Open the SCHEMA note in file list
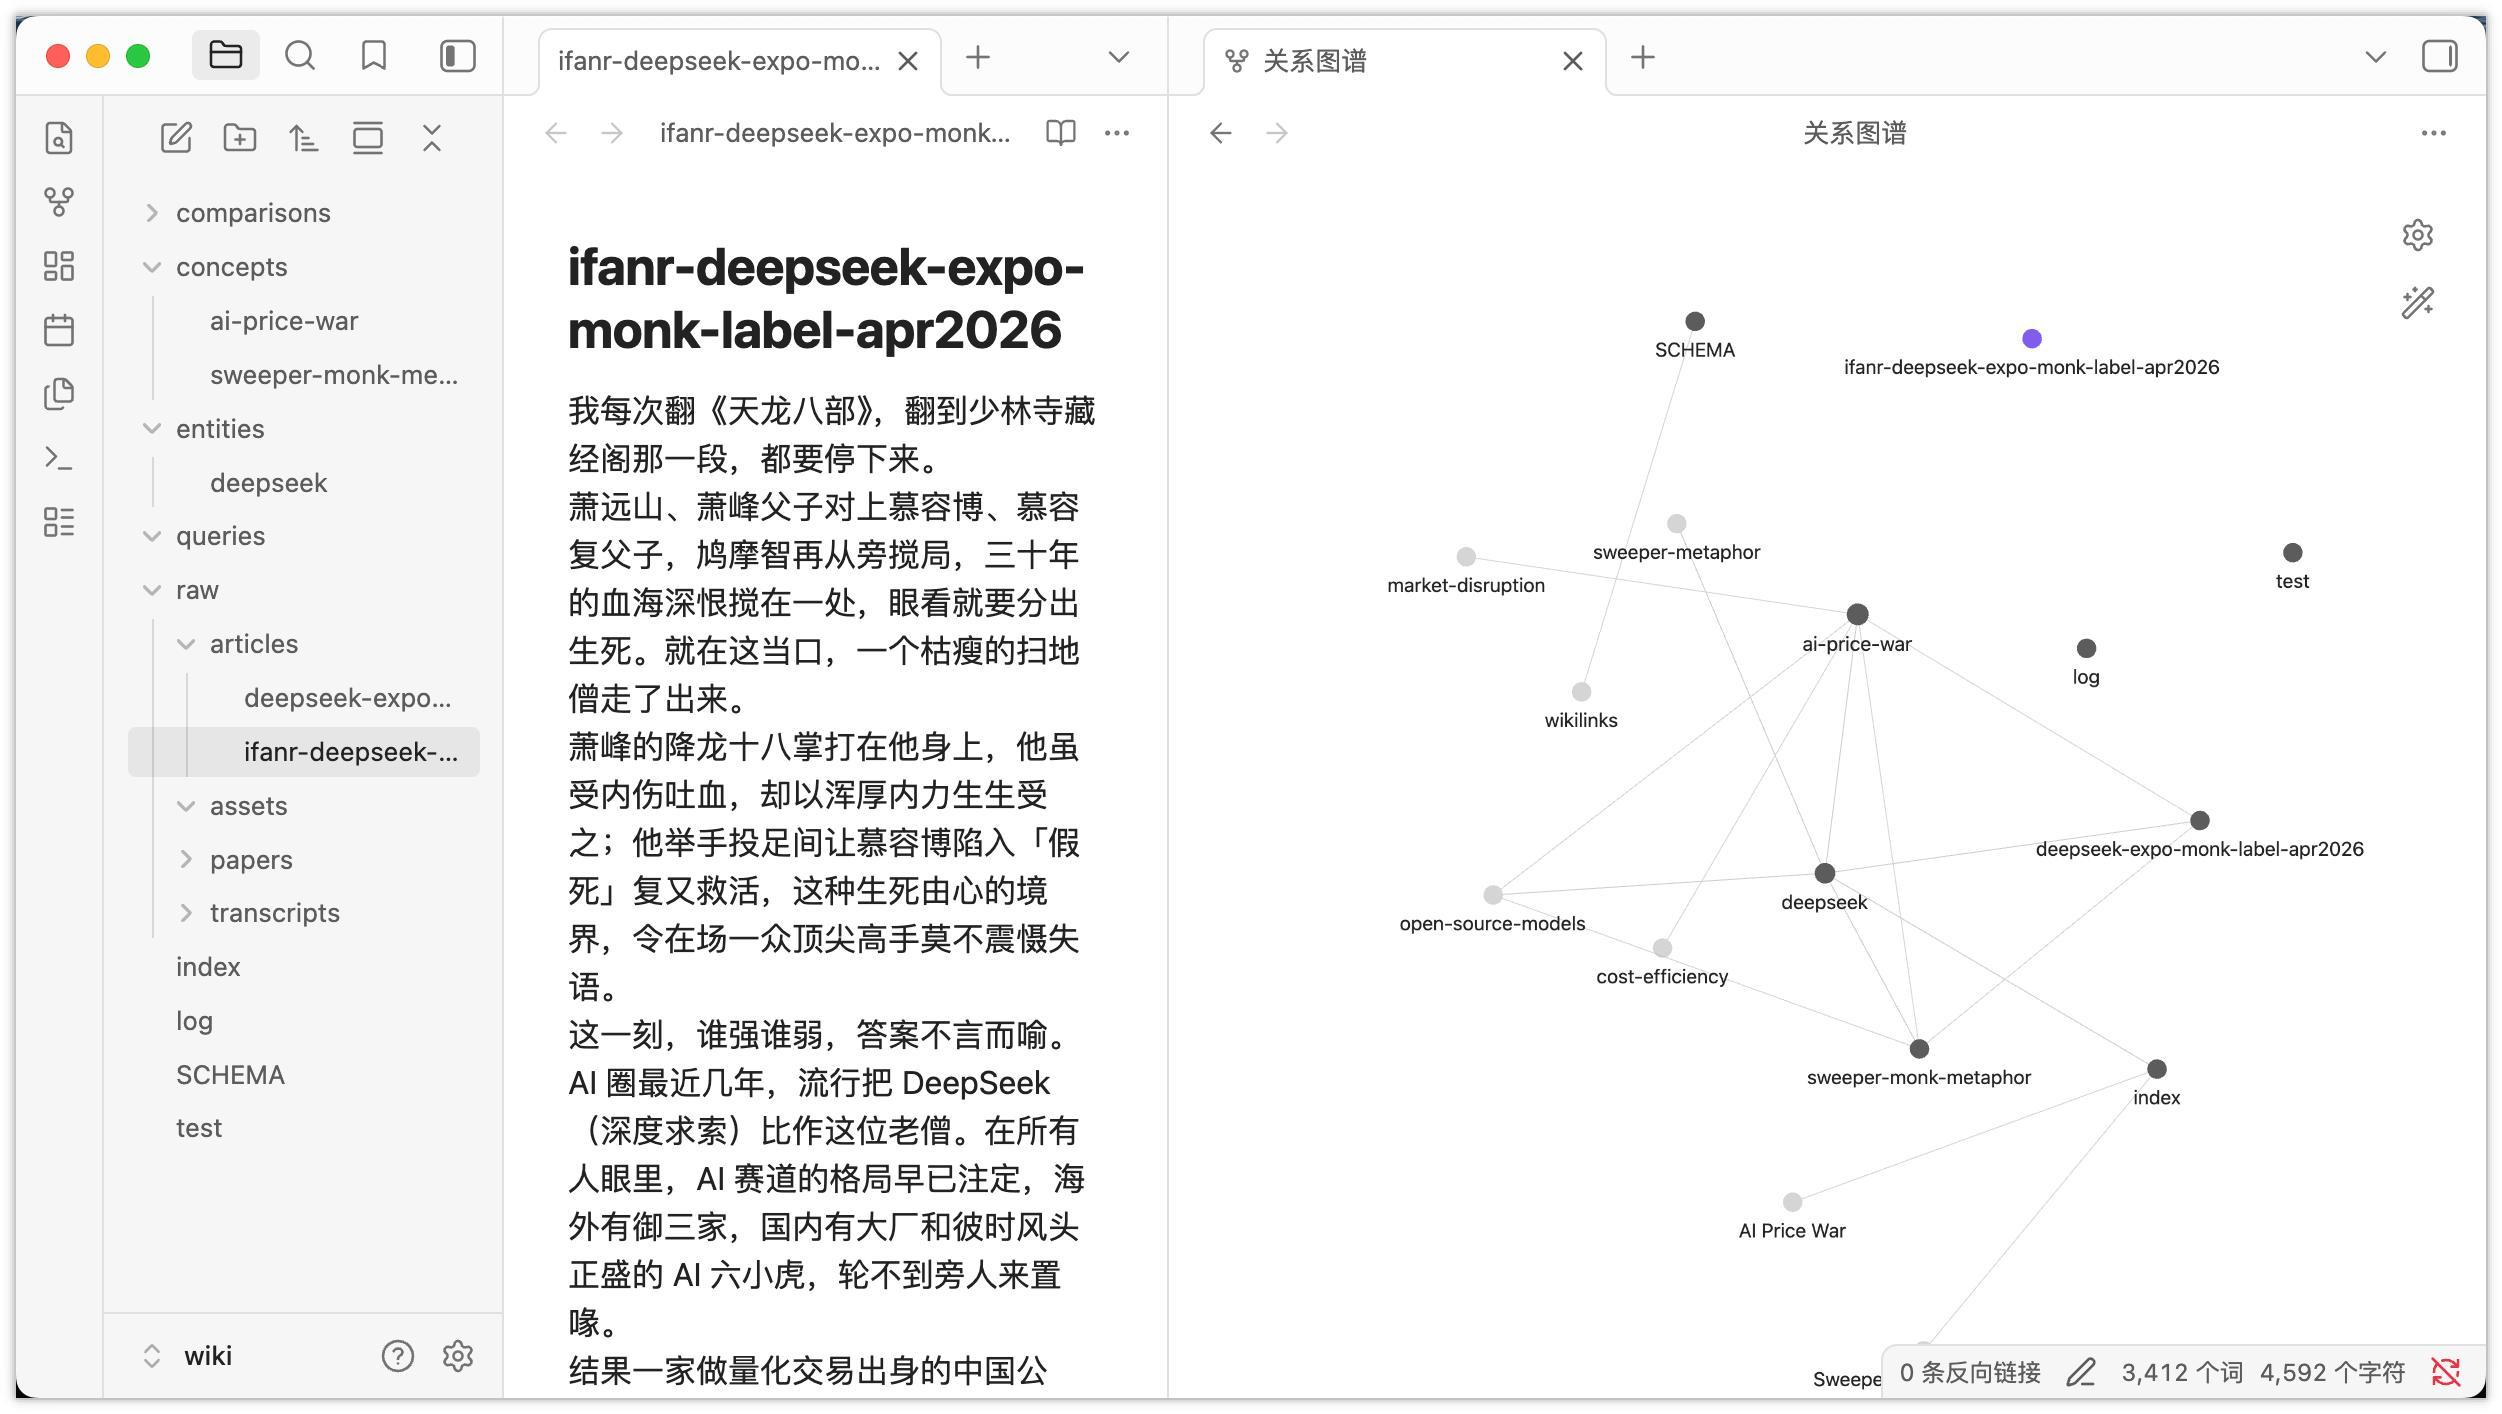This screenshot has height=1414, width=2502. [x=230, y=1075]
